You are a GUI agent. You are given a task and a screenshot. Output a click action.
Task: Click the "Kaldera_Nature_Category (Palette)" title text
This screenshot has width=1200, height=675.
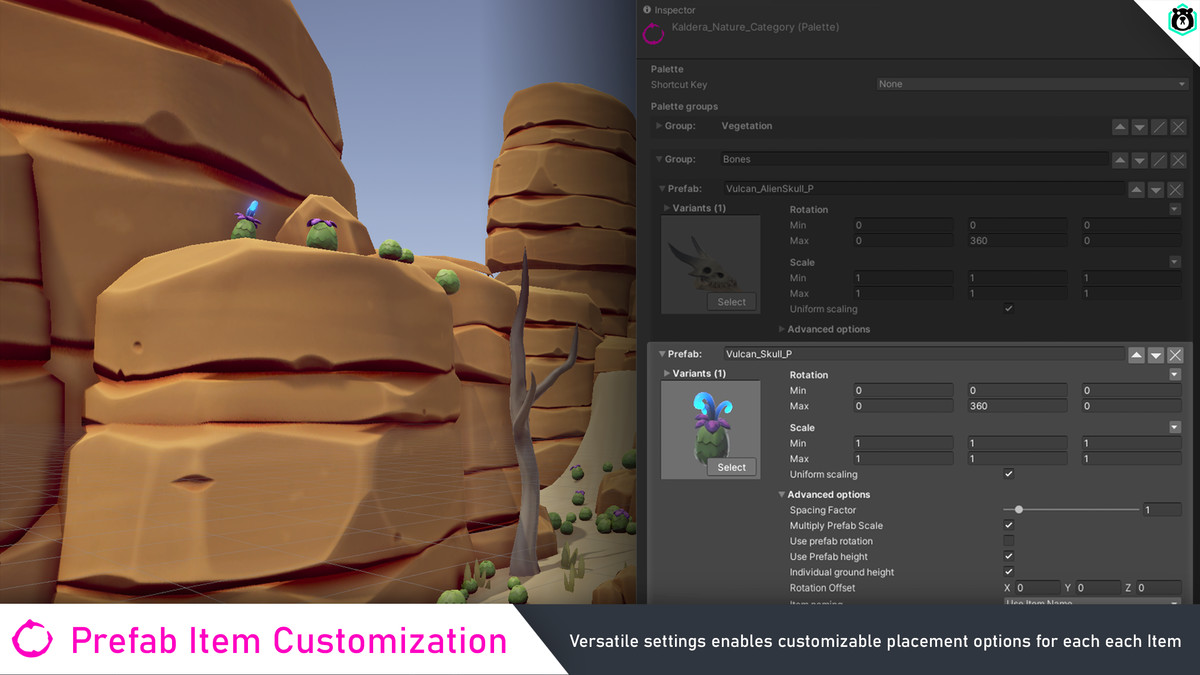755,27
